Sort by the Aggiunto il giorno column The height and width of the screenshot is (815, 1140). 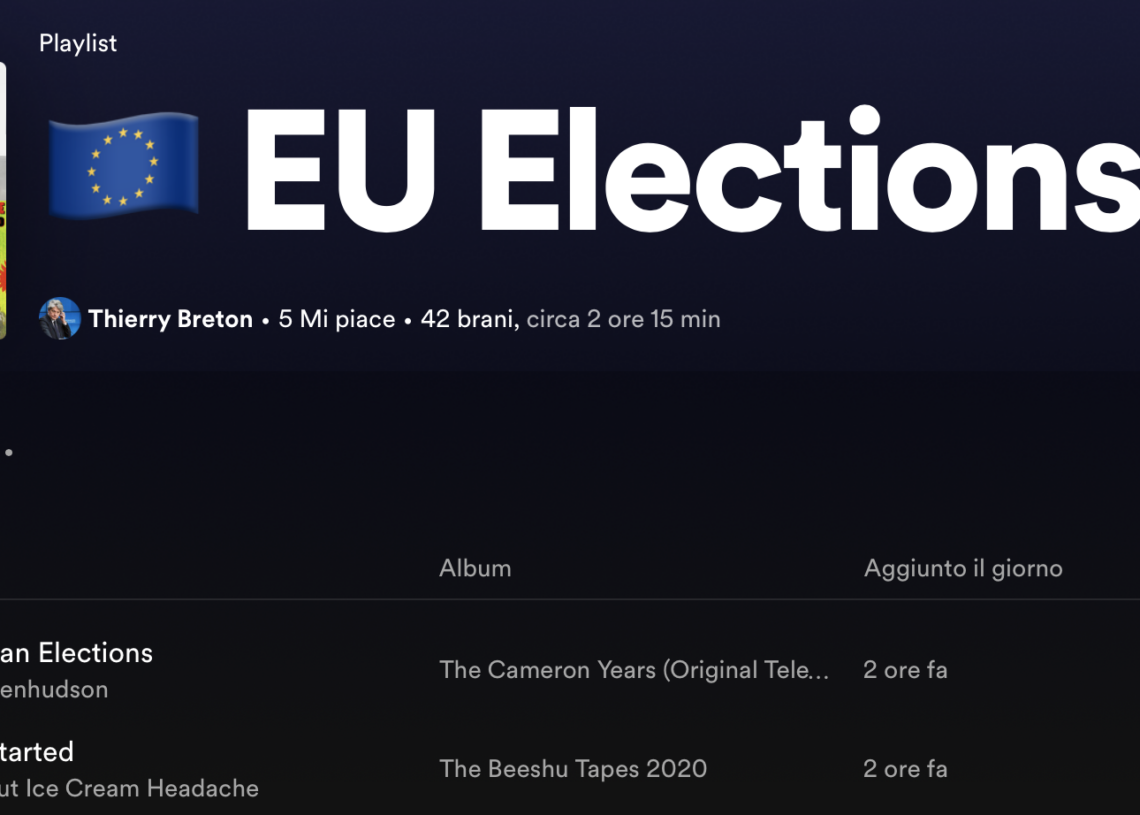pyautogui.click(x=963, y=568)
